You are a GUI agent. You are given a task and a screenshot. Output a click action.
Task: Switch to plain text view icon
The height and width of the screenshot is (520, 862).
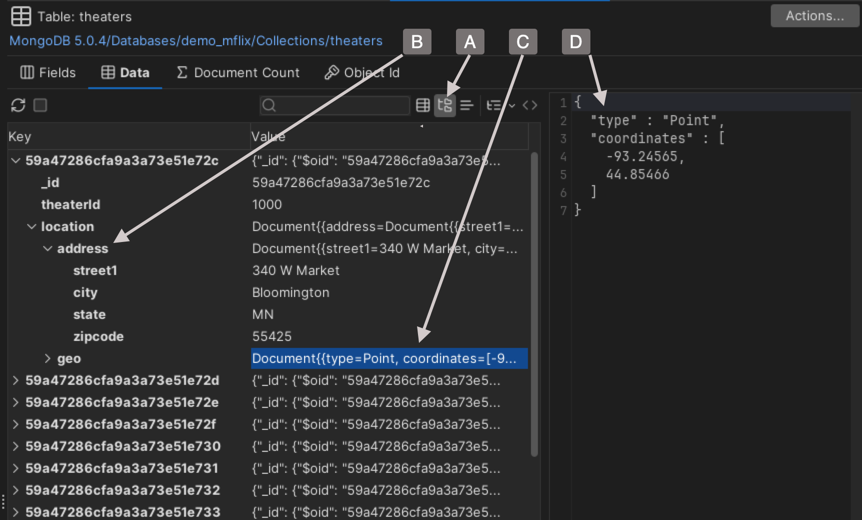pyautogui.click(x=466, y=105)
